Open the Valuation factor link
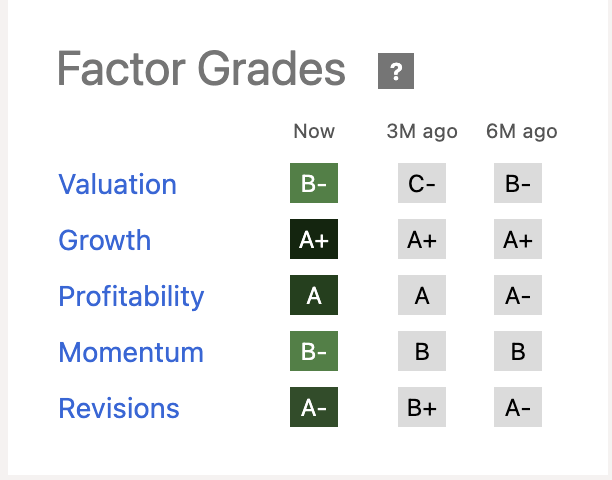The image size is (612, 480). point(117,184)
